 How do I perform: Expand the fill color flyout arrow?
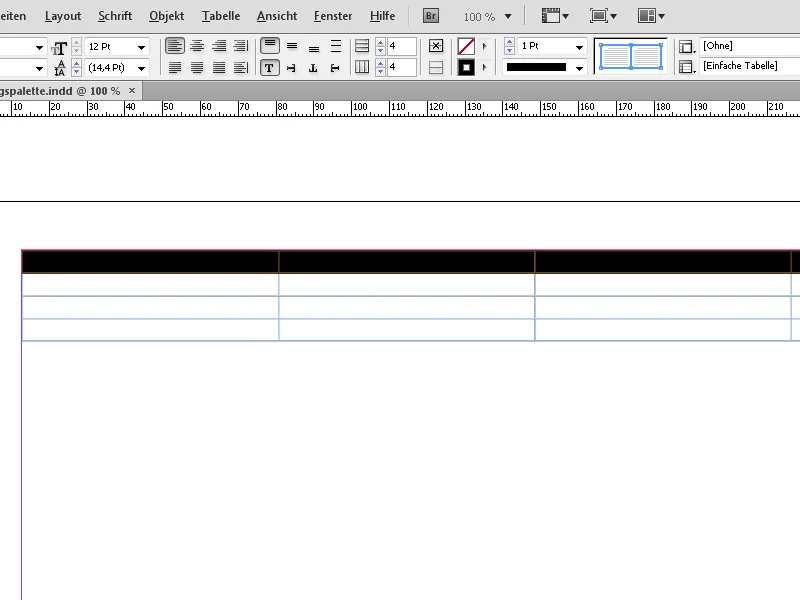485,46
